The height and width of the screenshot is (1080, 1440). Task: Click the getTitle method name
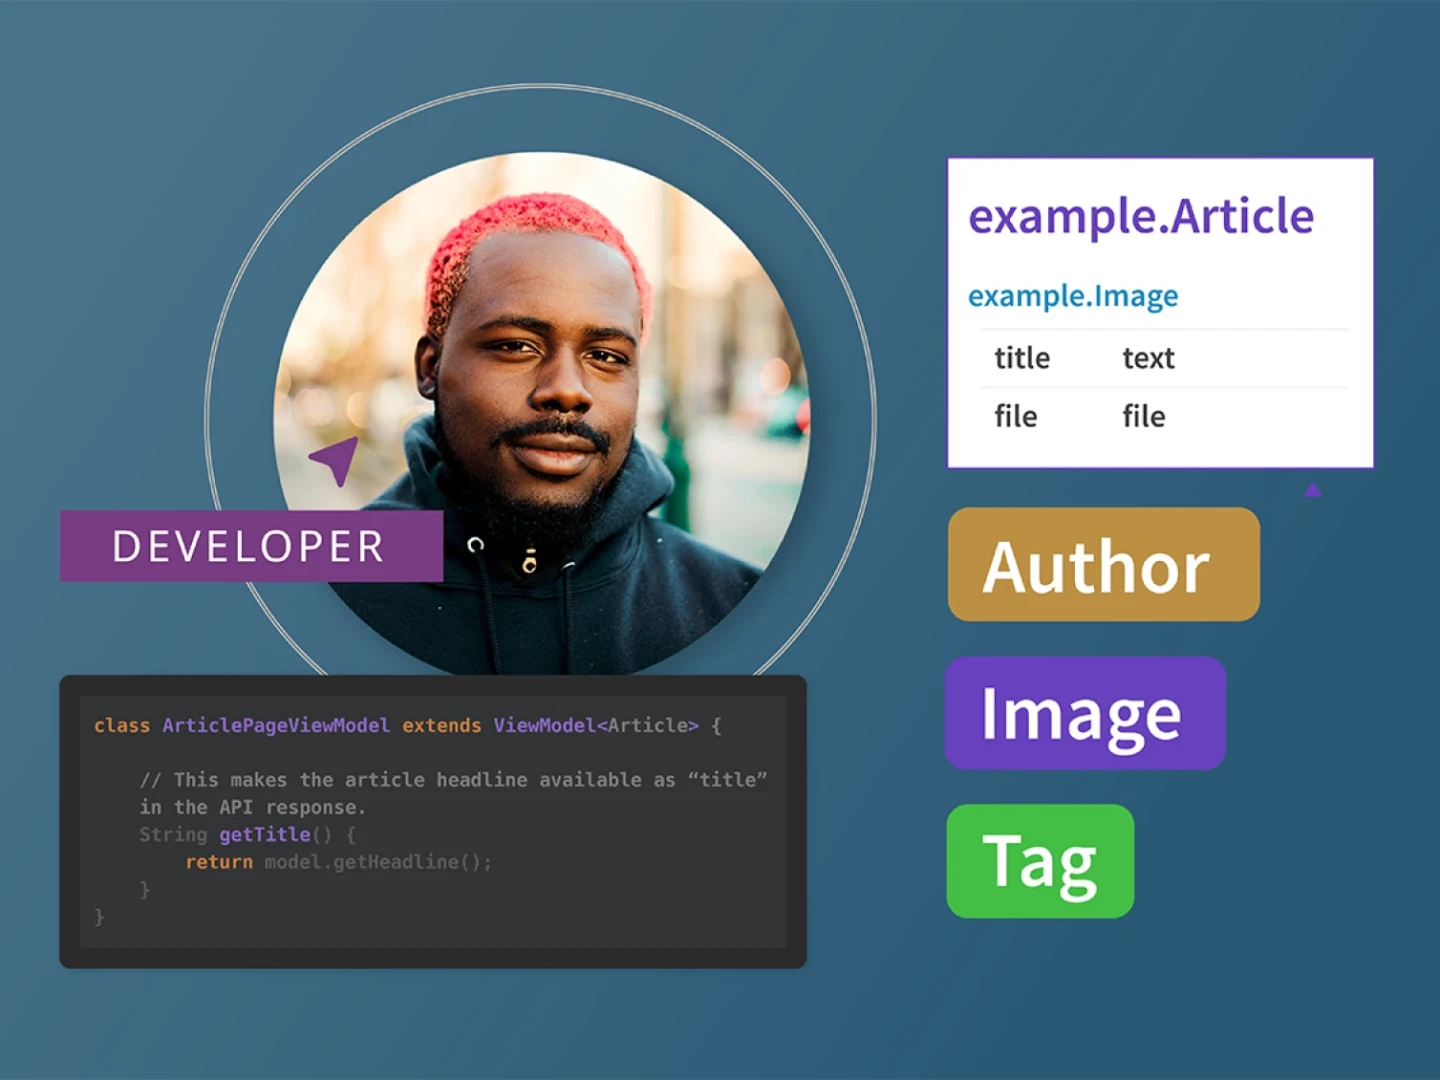pyautogui.click(x=265, y=834)
